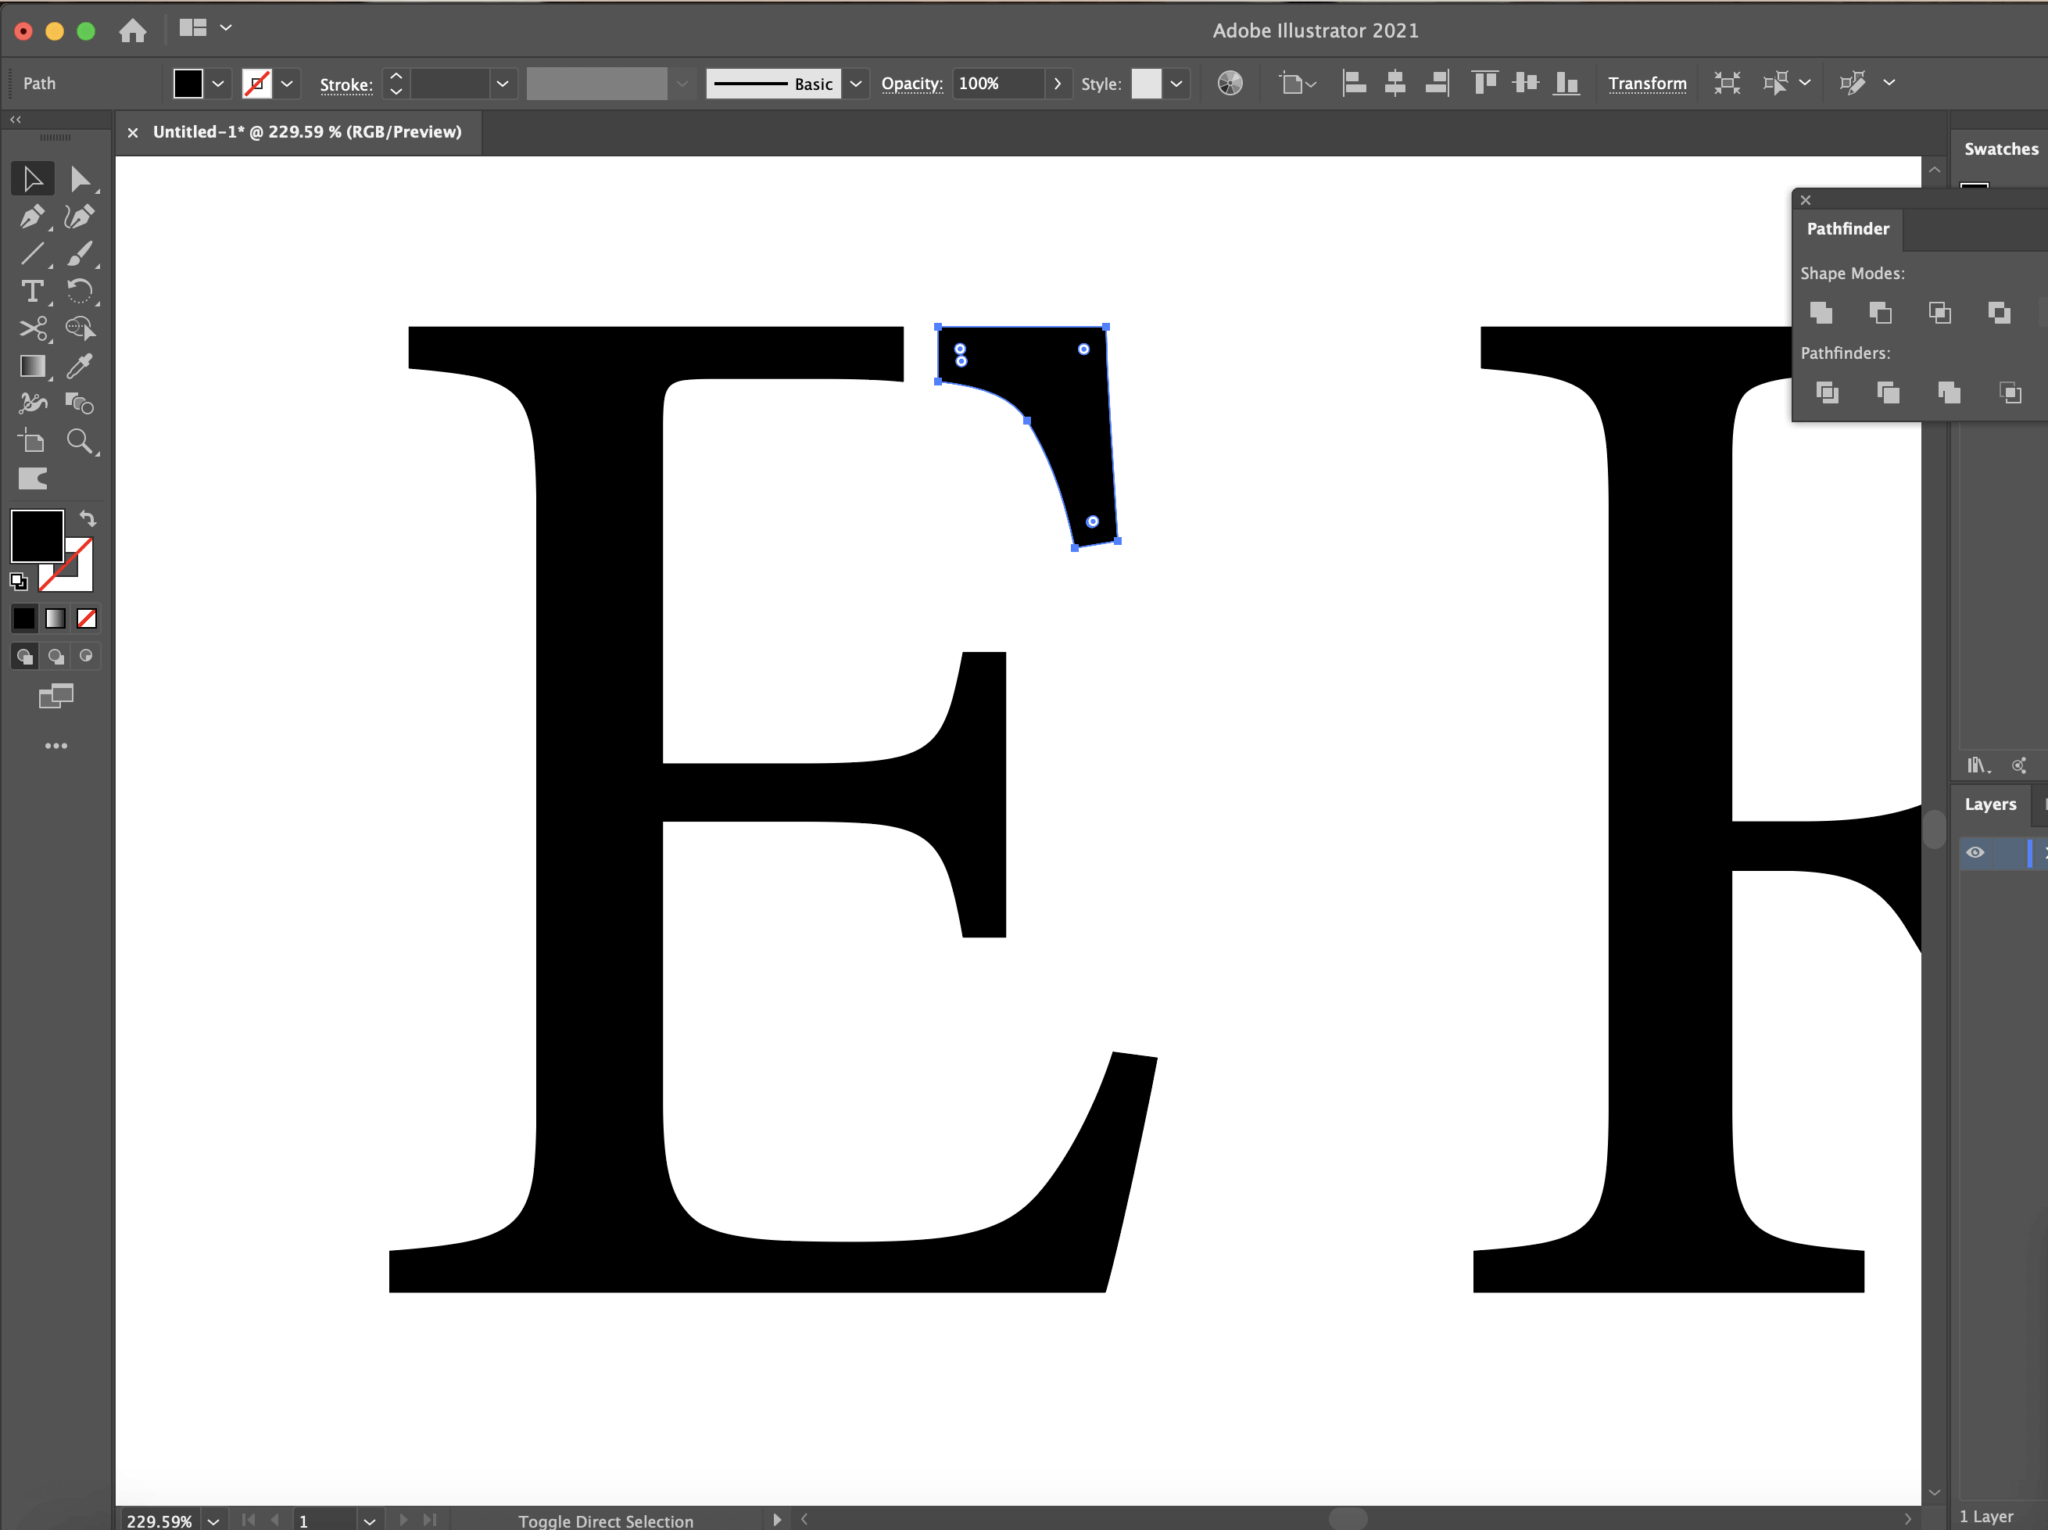Choose the Eyedropper tool
This screenshot has width=2048, height=1530.
pos(81,367)
